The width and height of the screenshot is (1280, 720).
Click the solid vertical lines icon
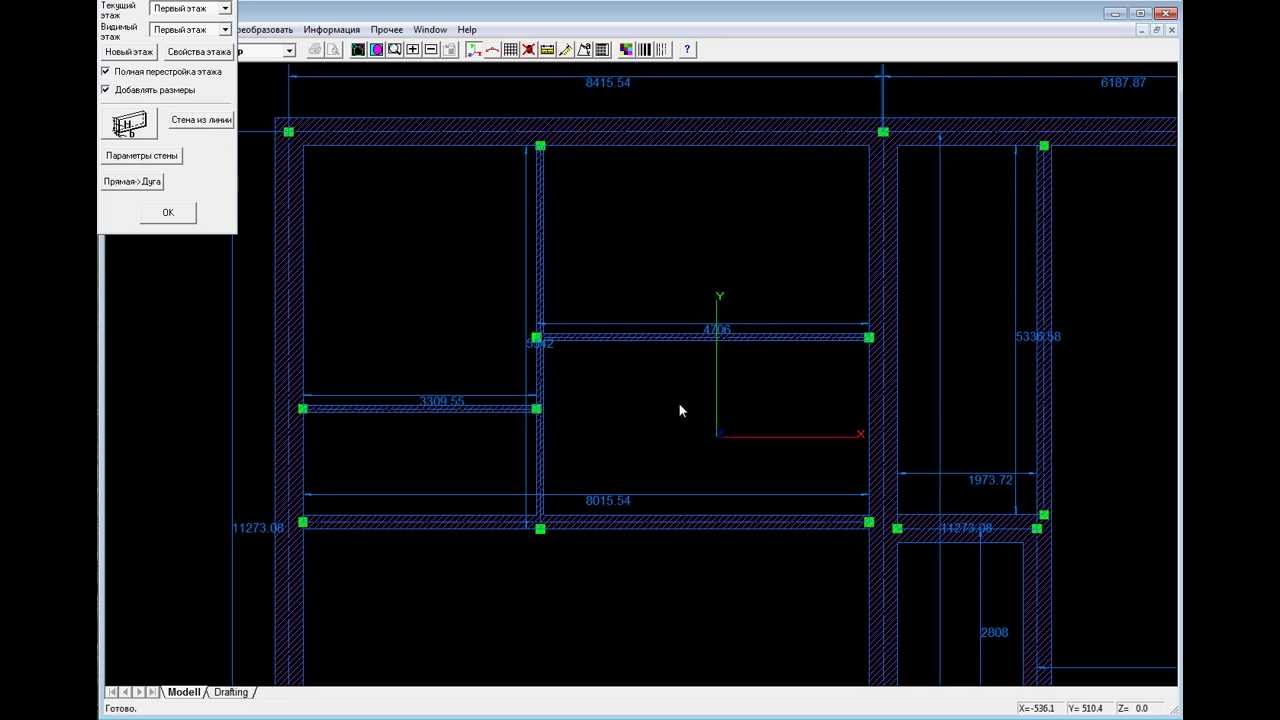pos(645,50)
